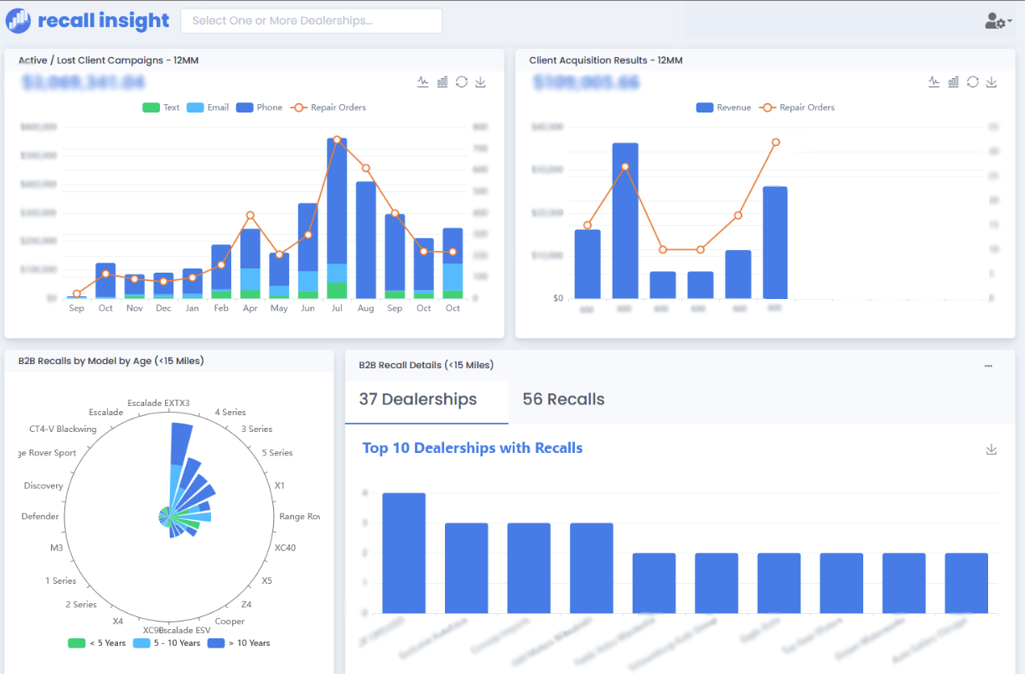Switch Active/Lost Client Campaigns to bar chart view
The image size is (1025, 674).
coord(442,82)
